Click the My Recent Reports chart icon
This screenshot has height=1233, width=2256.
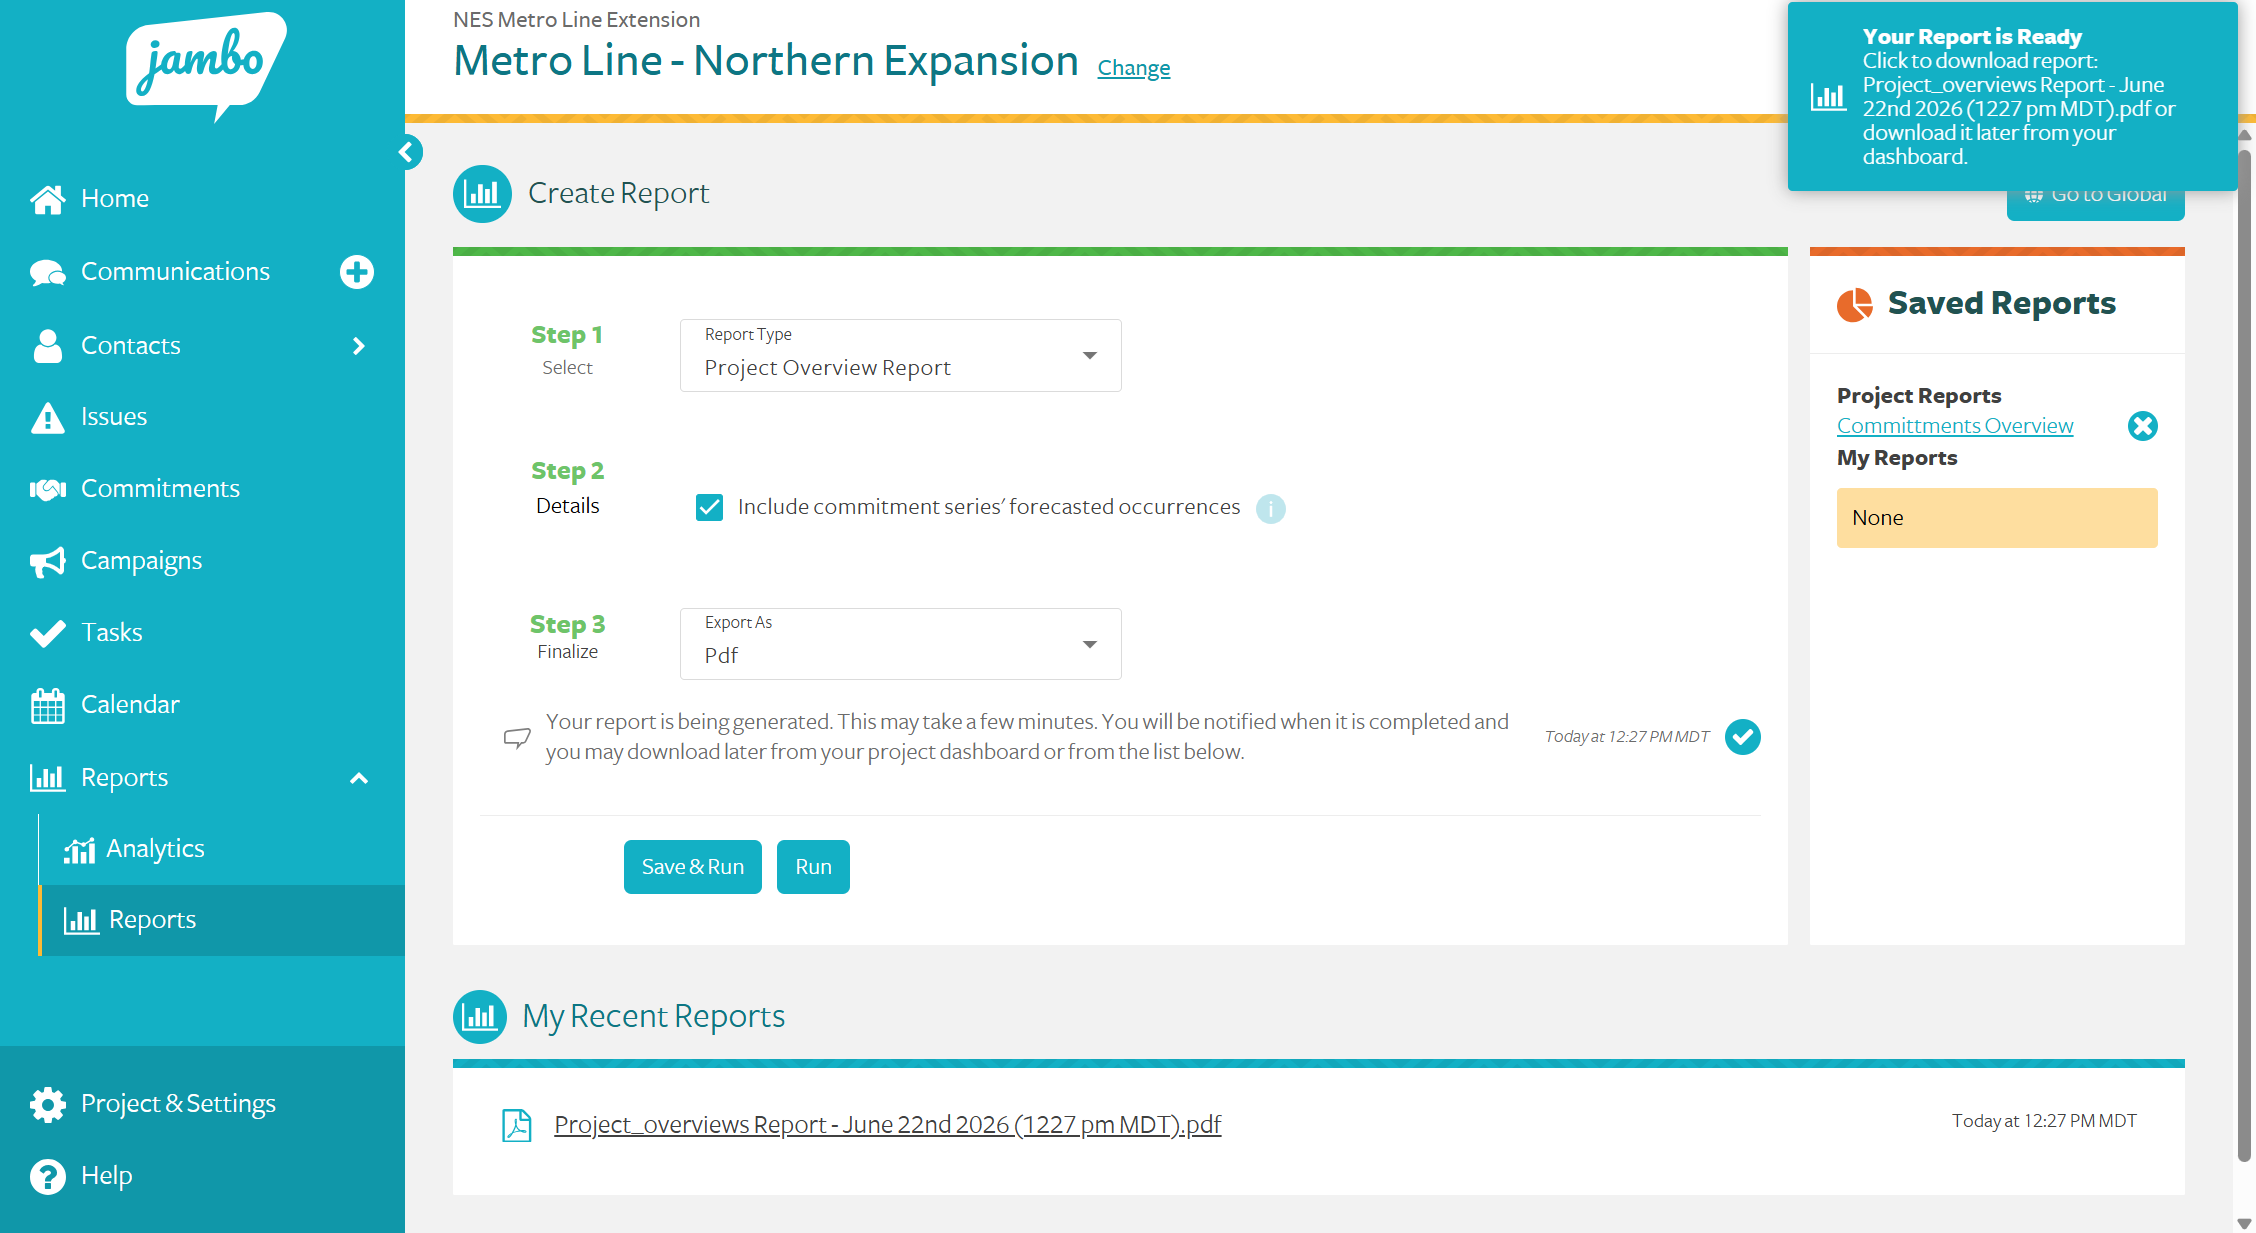[480, 1017]
